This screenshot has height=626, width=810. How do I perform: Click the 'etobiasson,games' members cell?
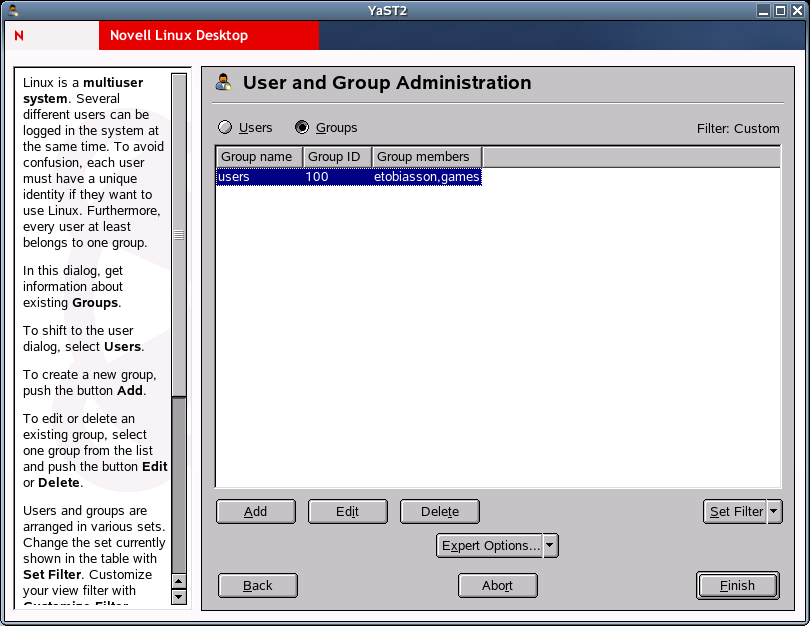(427, 177)
